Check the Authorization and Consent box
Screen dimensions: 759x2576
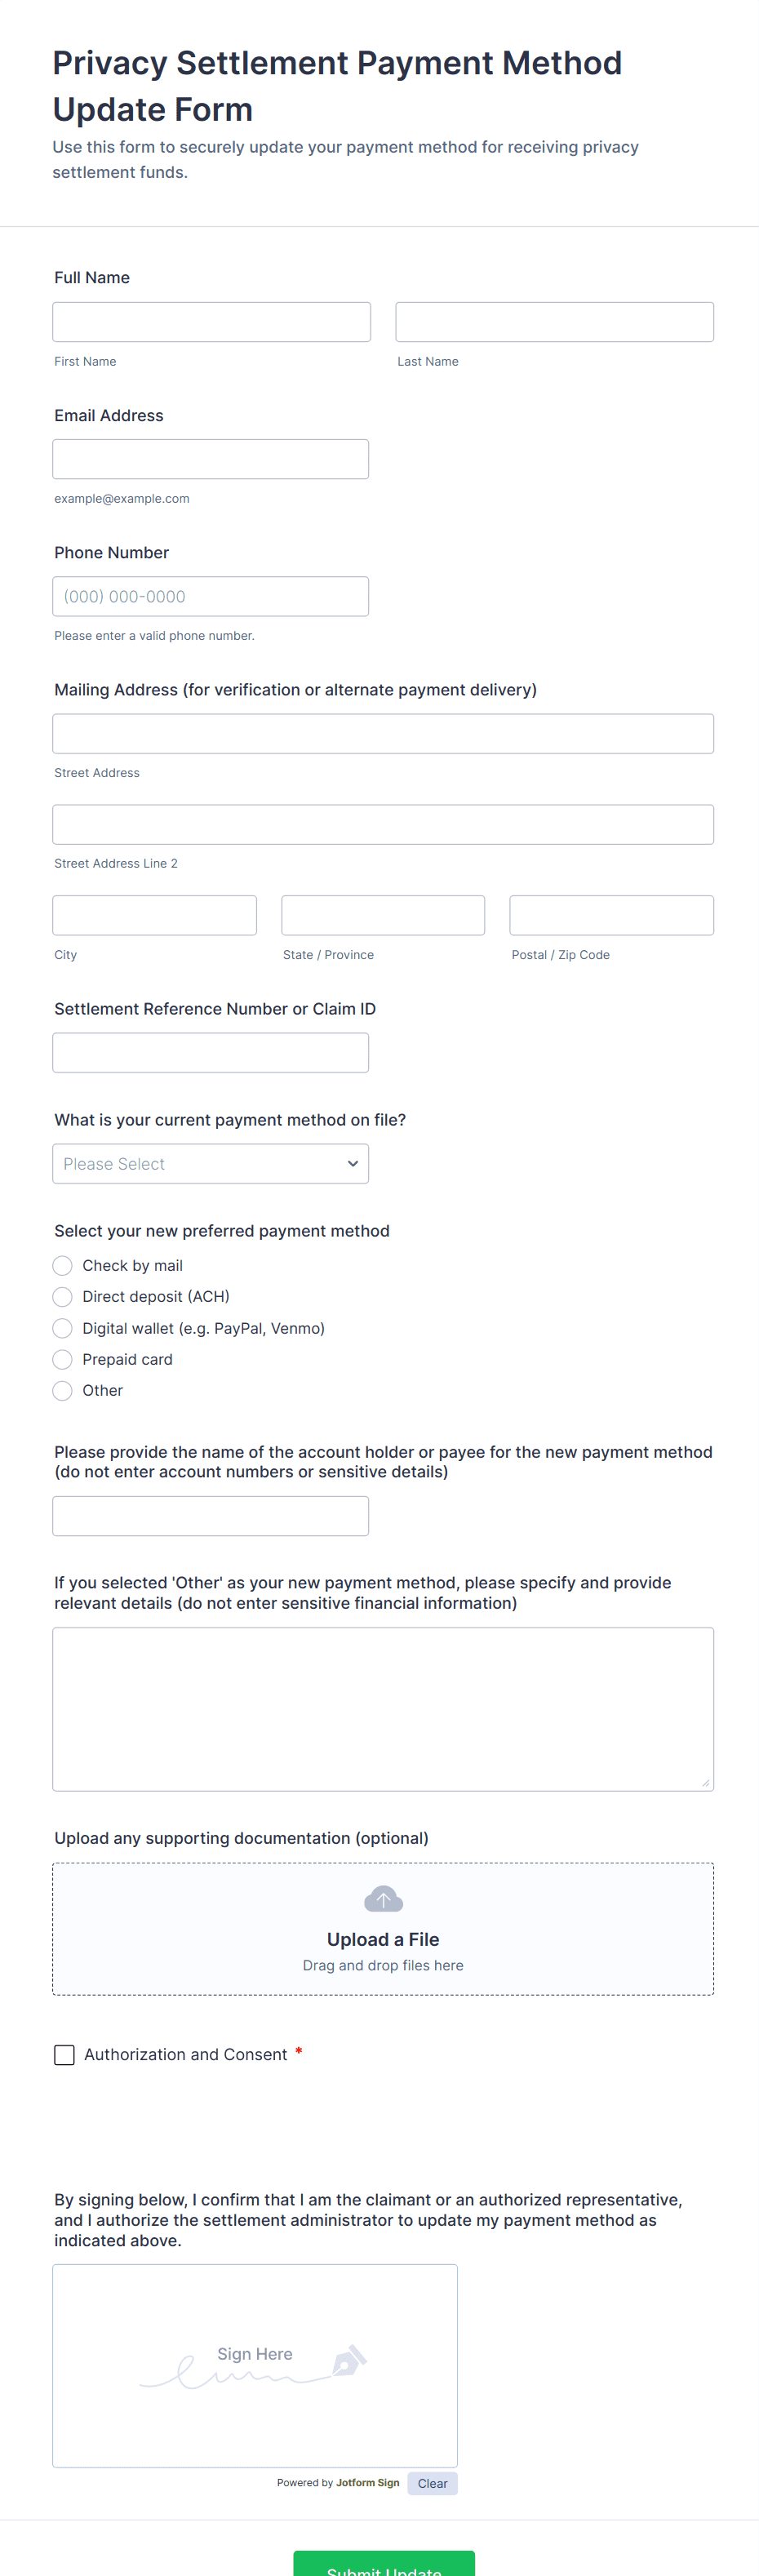pyautogui.click(x=64, y=2055)
